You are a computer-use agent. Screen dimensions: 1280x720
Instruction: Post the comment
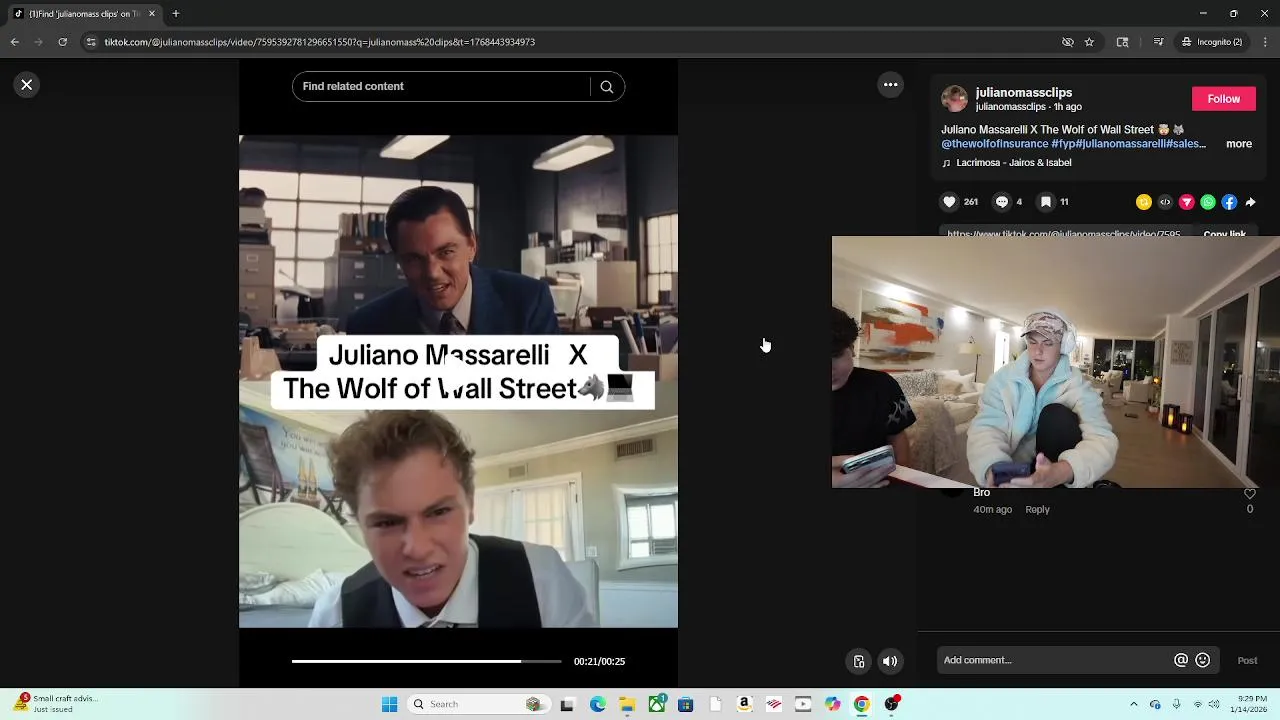click(1247, 661)
